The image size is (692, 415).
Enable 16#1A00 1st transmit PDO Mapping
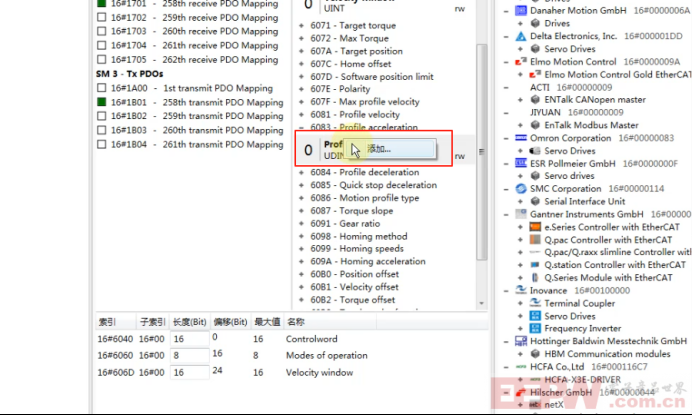[102, 88]
